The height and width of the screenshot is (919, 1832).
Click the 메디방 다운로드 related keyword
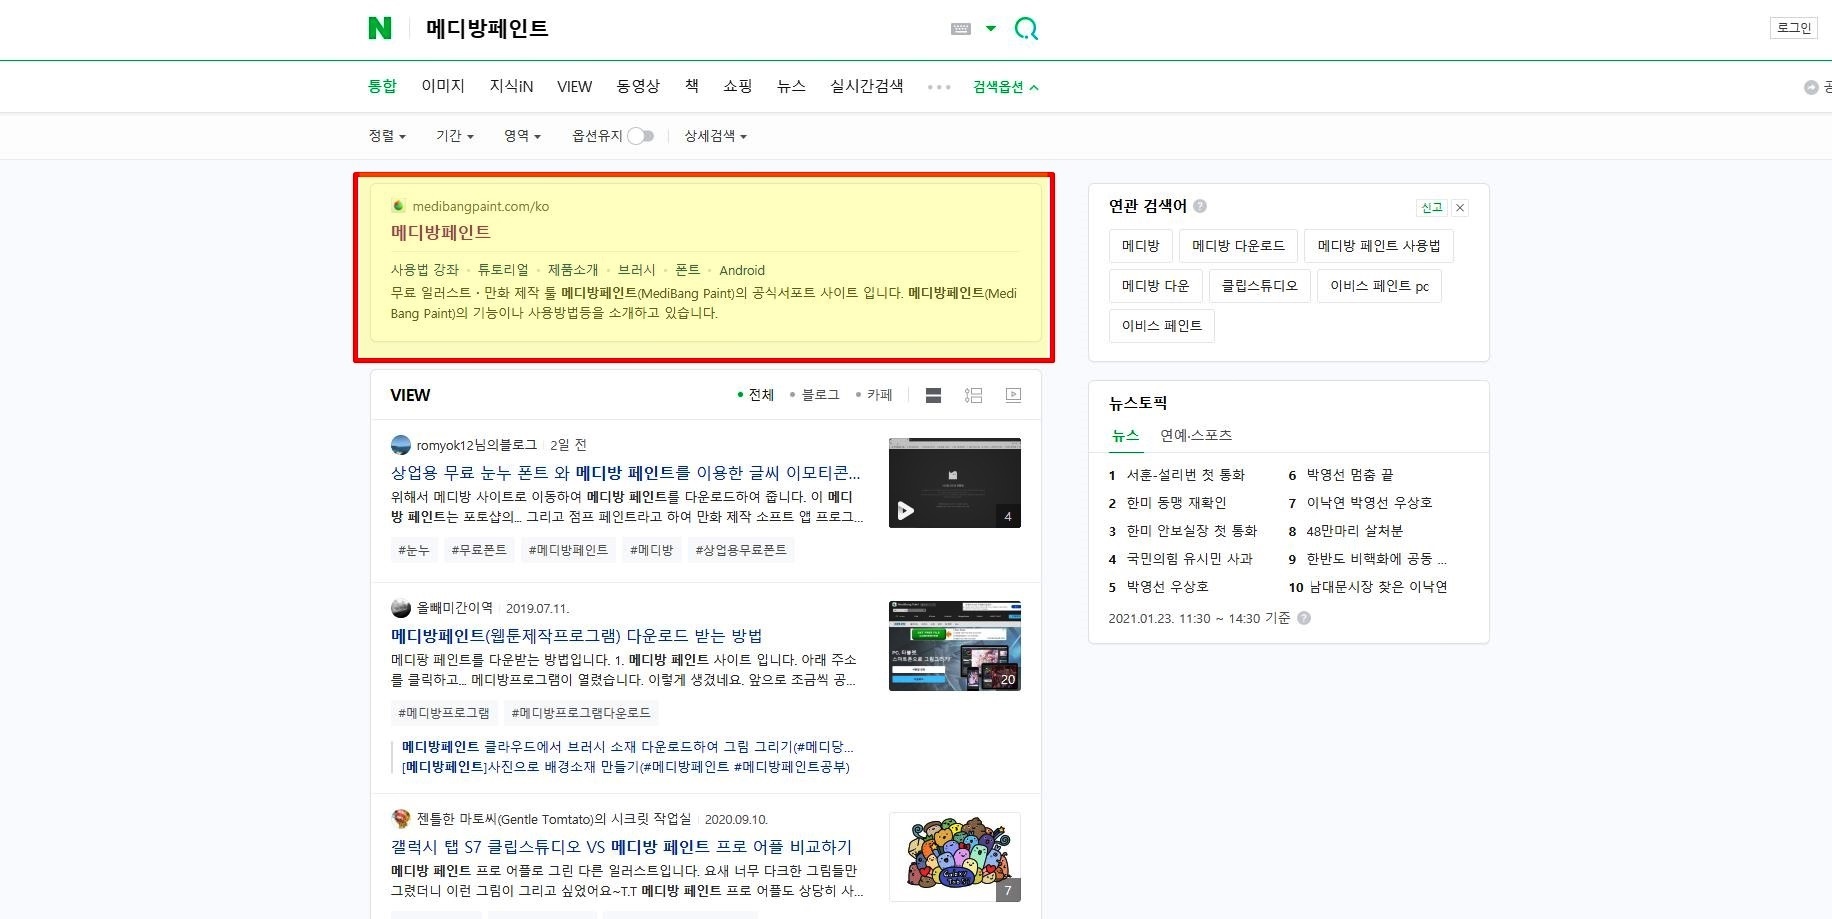[x=1238, y=246]
